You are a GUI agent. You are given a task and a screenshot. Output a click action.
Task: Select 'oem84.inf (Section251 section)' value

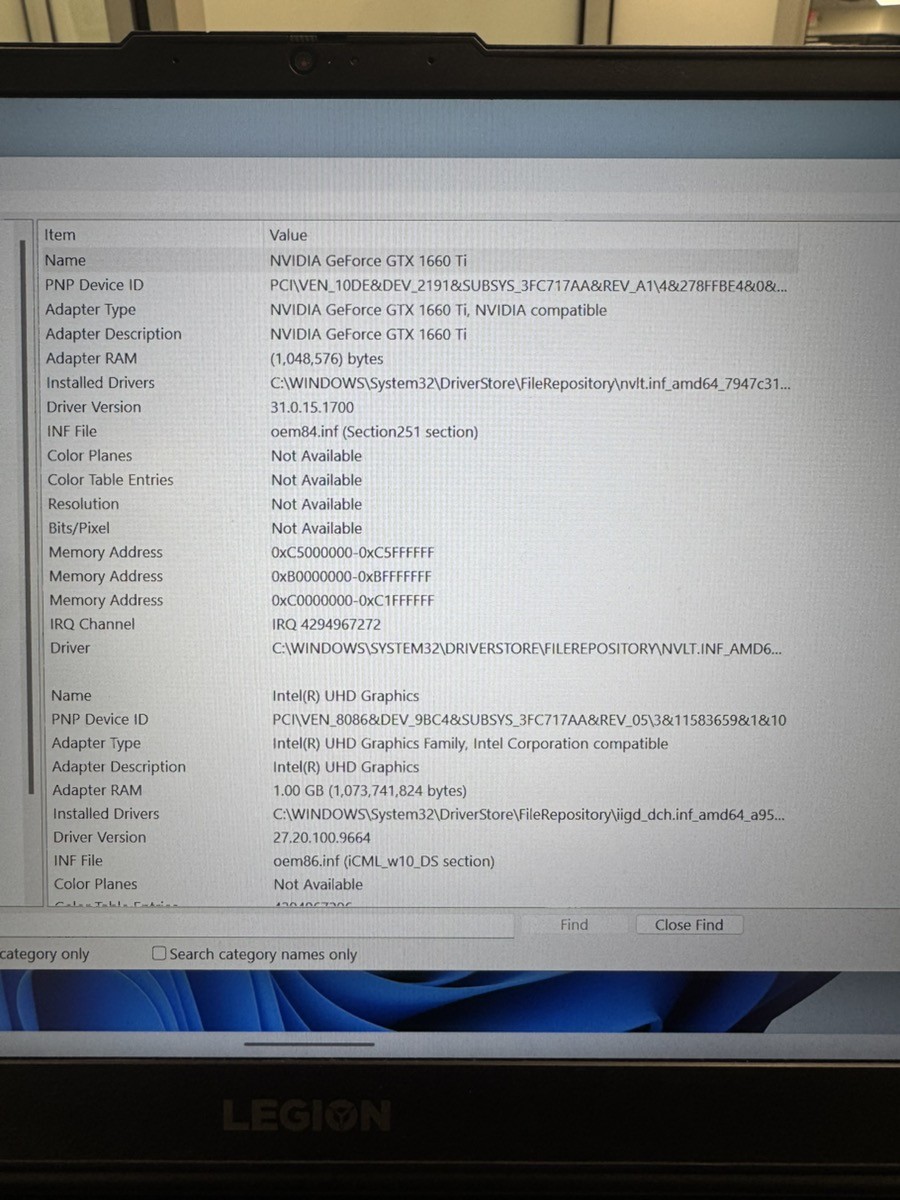pos(374,432)
